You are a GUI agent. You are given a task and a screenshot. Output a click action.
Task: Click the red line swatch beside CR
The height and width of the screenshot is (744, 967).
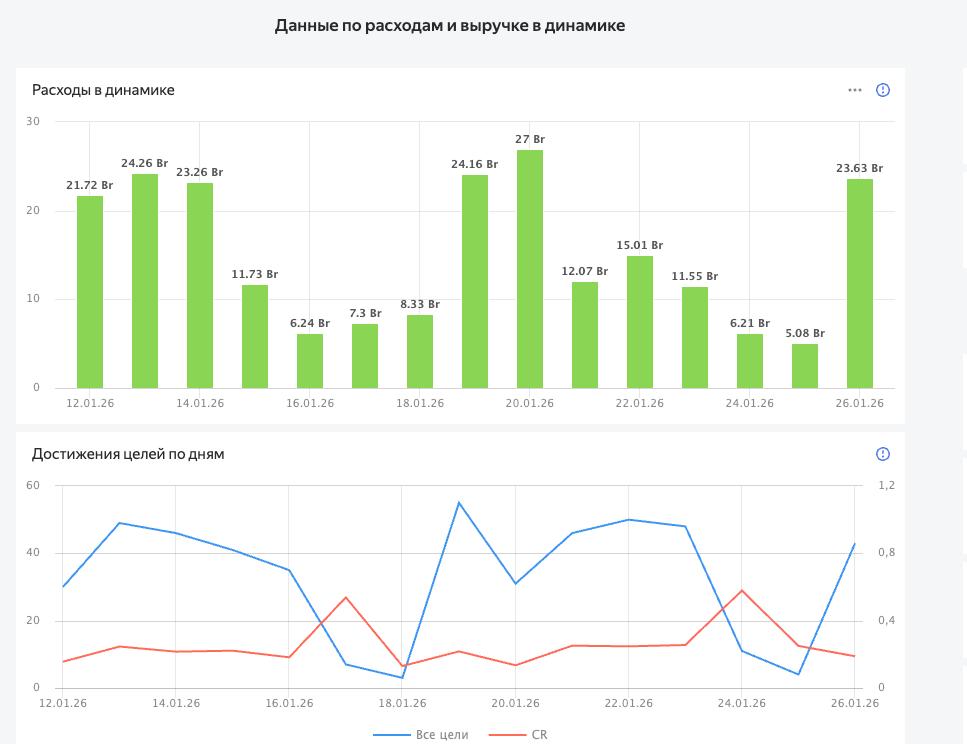[506, 735]
